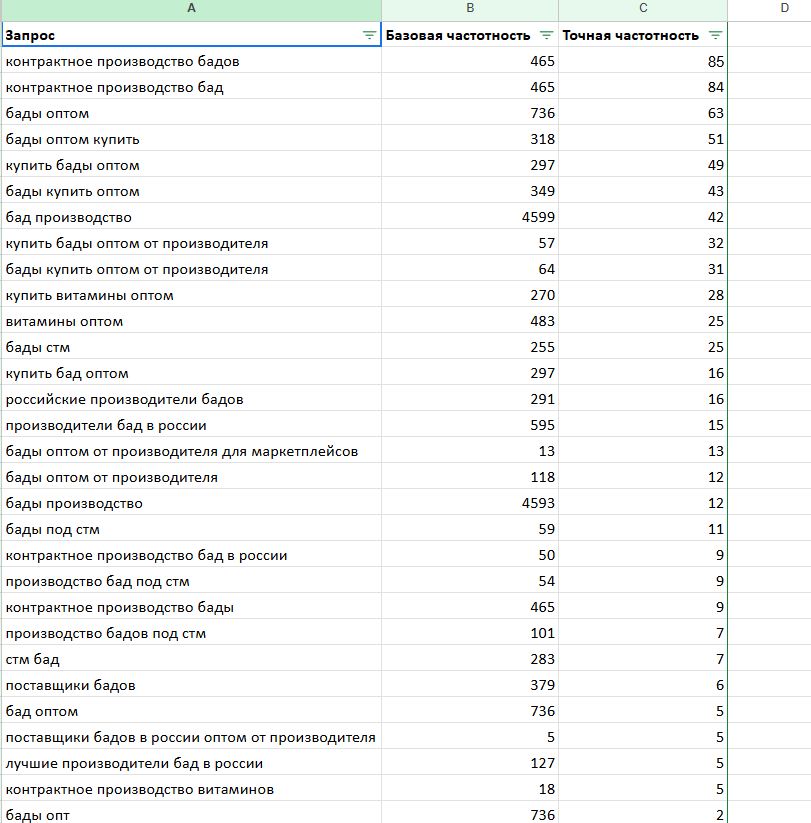Select cell купить бады оптом
Screen dimensions: 811x823
pyautogui.click(x=191, y=165)
